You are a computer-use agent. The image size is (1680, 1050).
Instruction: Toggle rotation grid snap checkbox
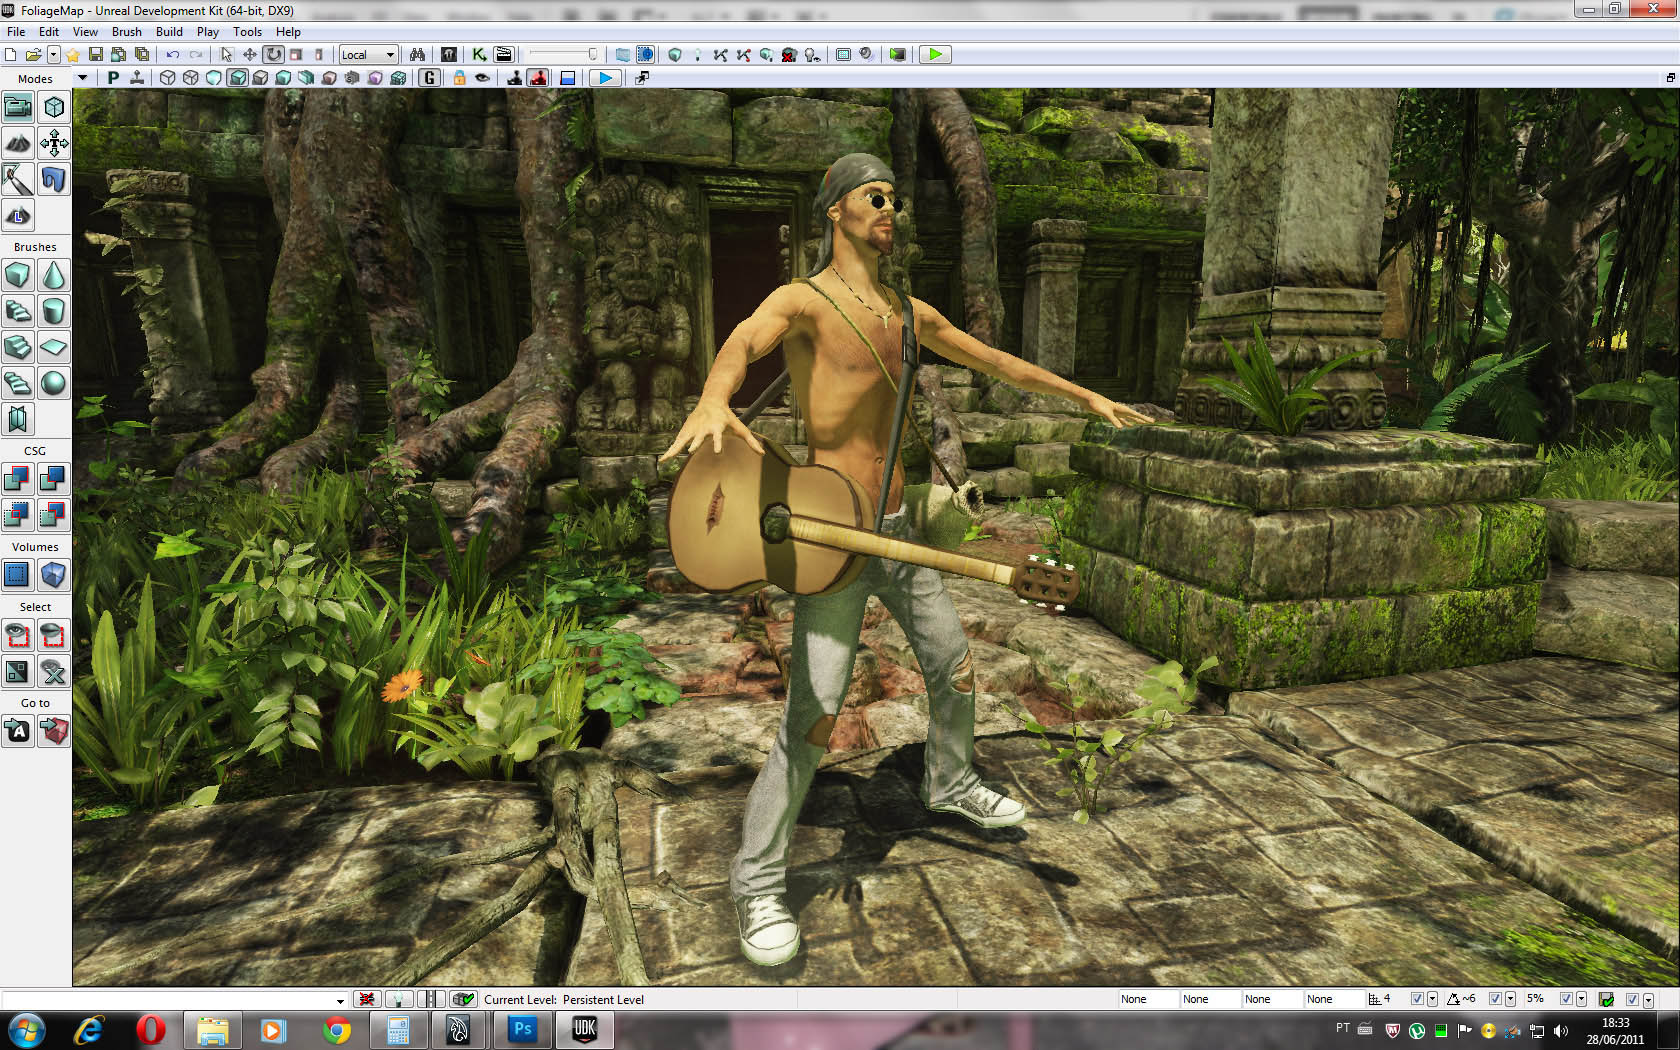coord(1495,999)
